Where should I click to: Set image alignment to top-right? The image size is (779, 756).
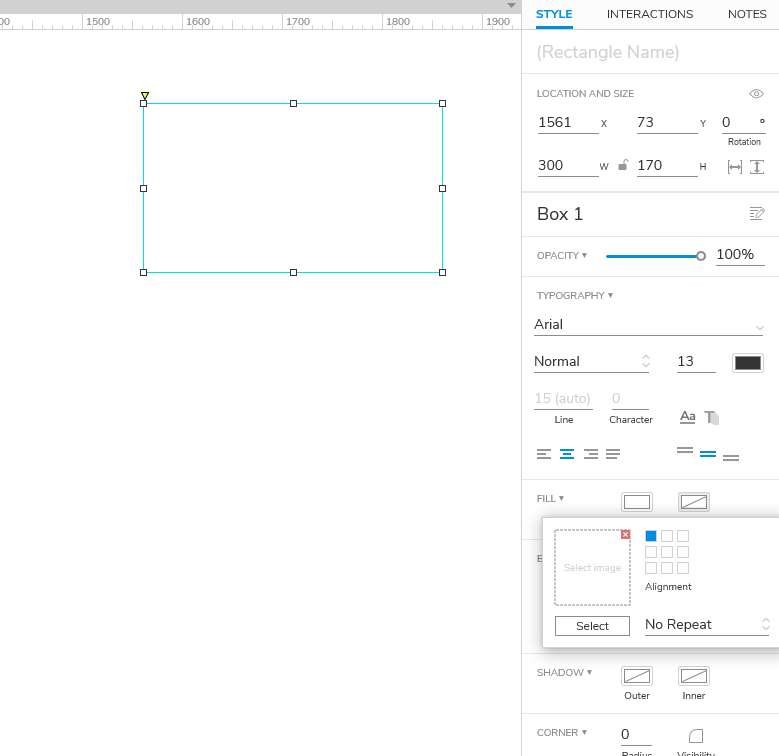tap(683, 536)
